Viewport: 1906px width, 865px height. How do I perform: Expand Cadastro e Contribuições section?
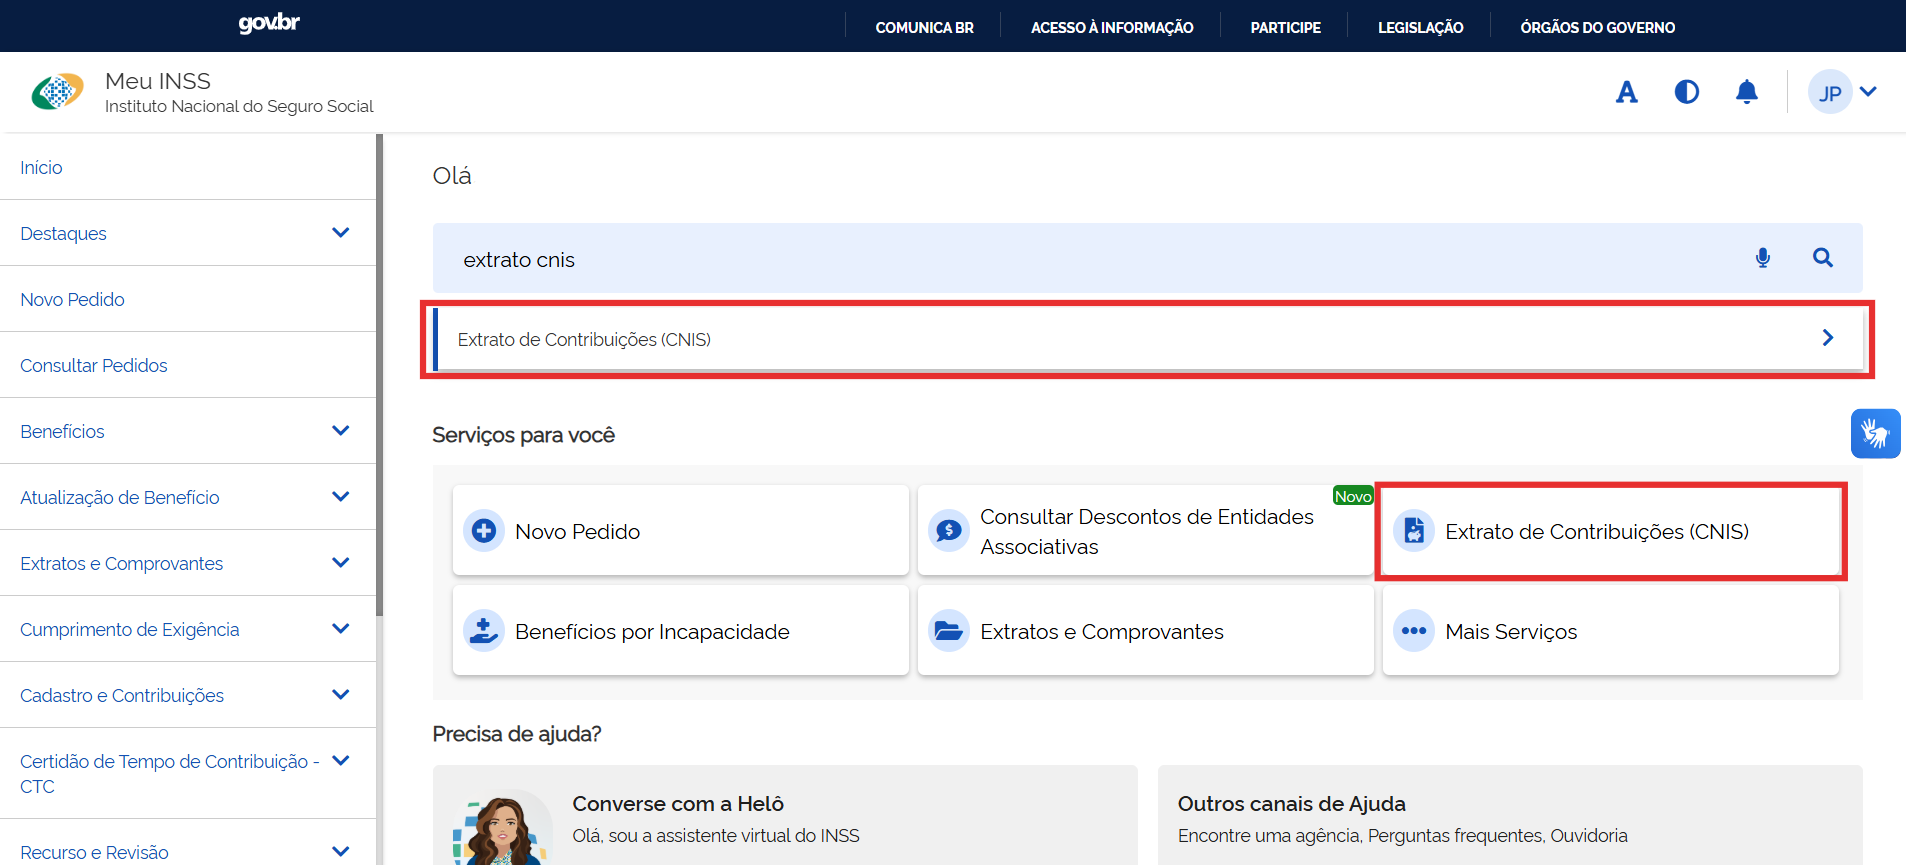[340, 694]
